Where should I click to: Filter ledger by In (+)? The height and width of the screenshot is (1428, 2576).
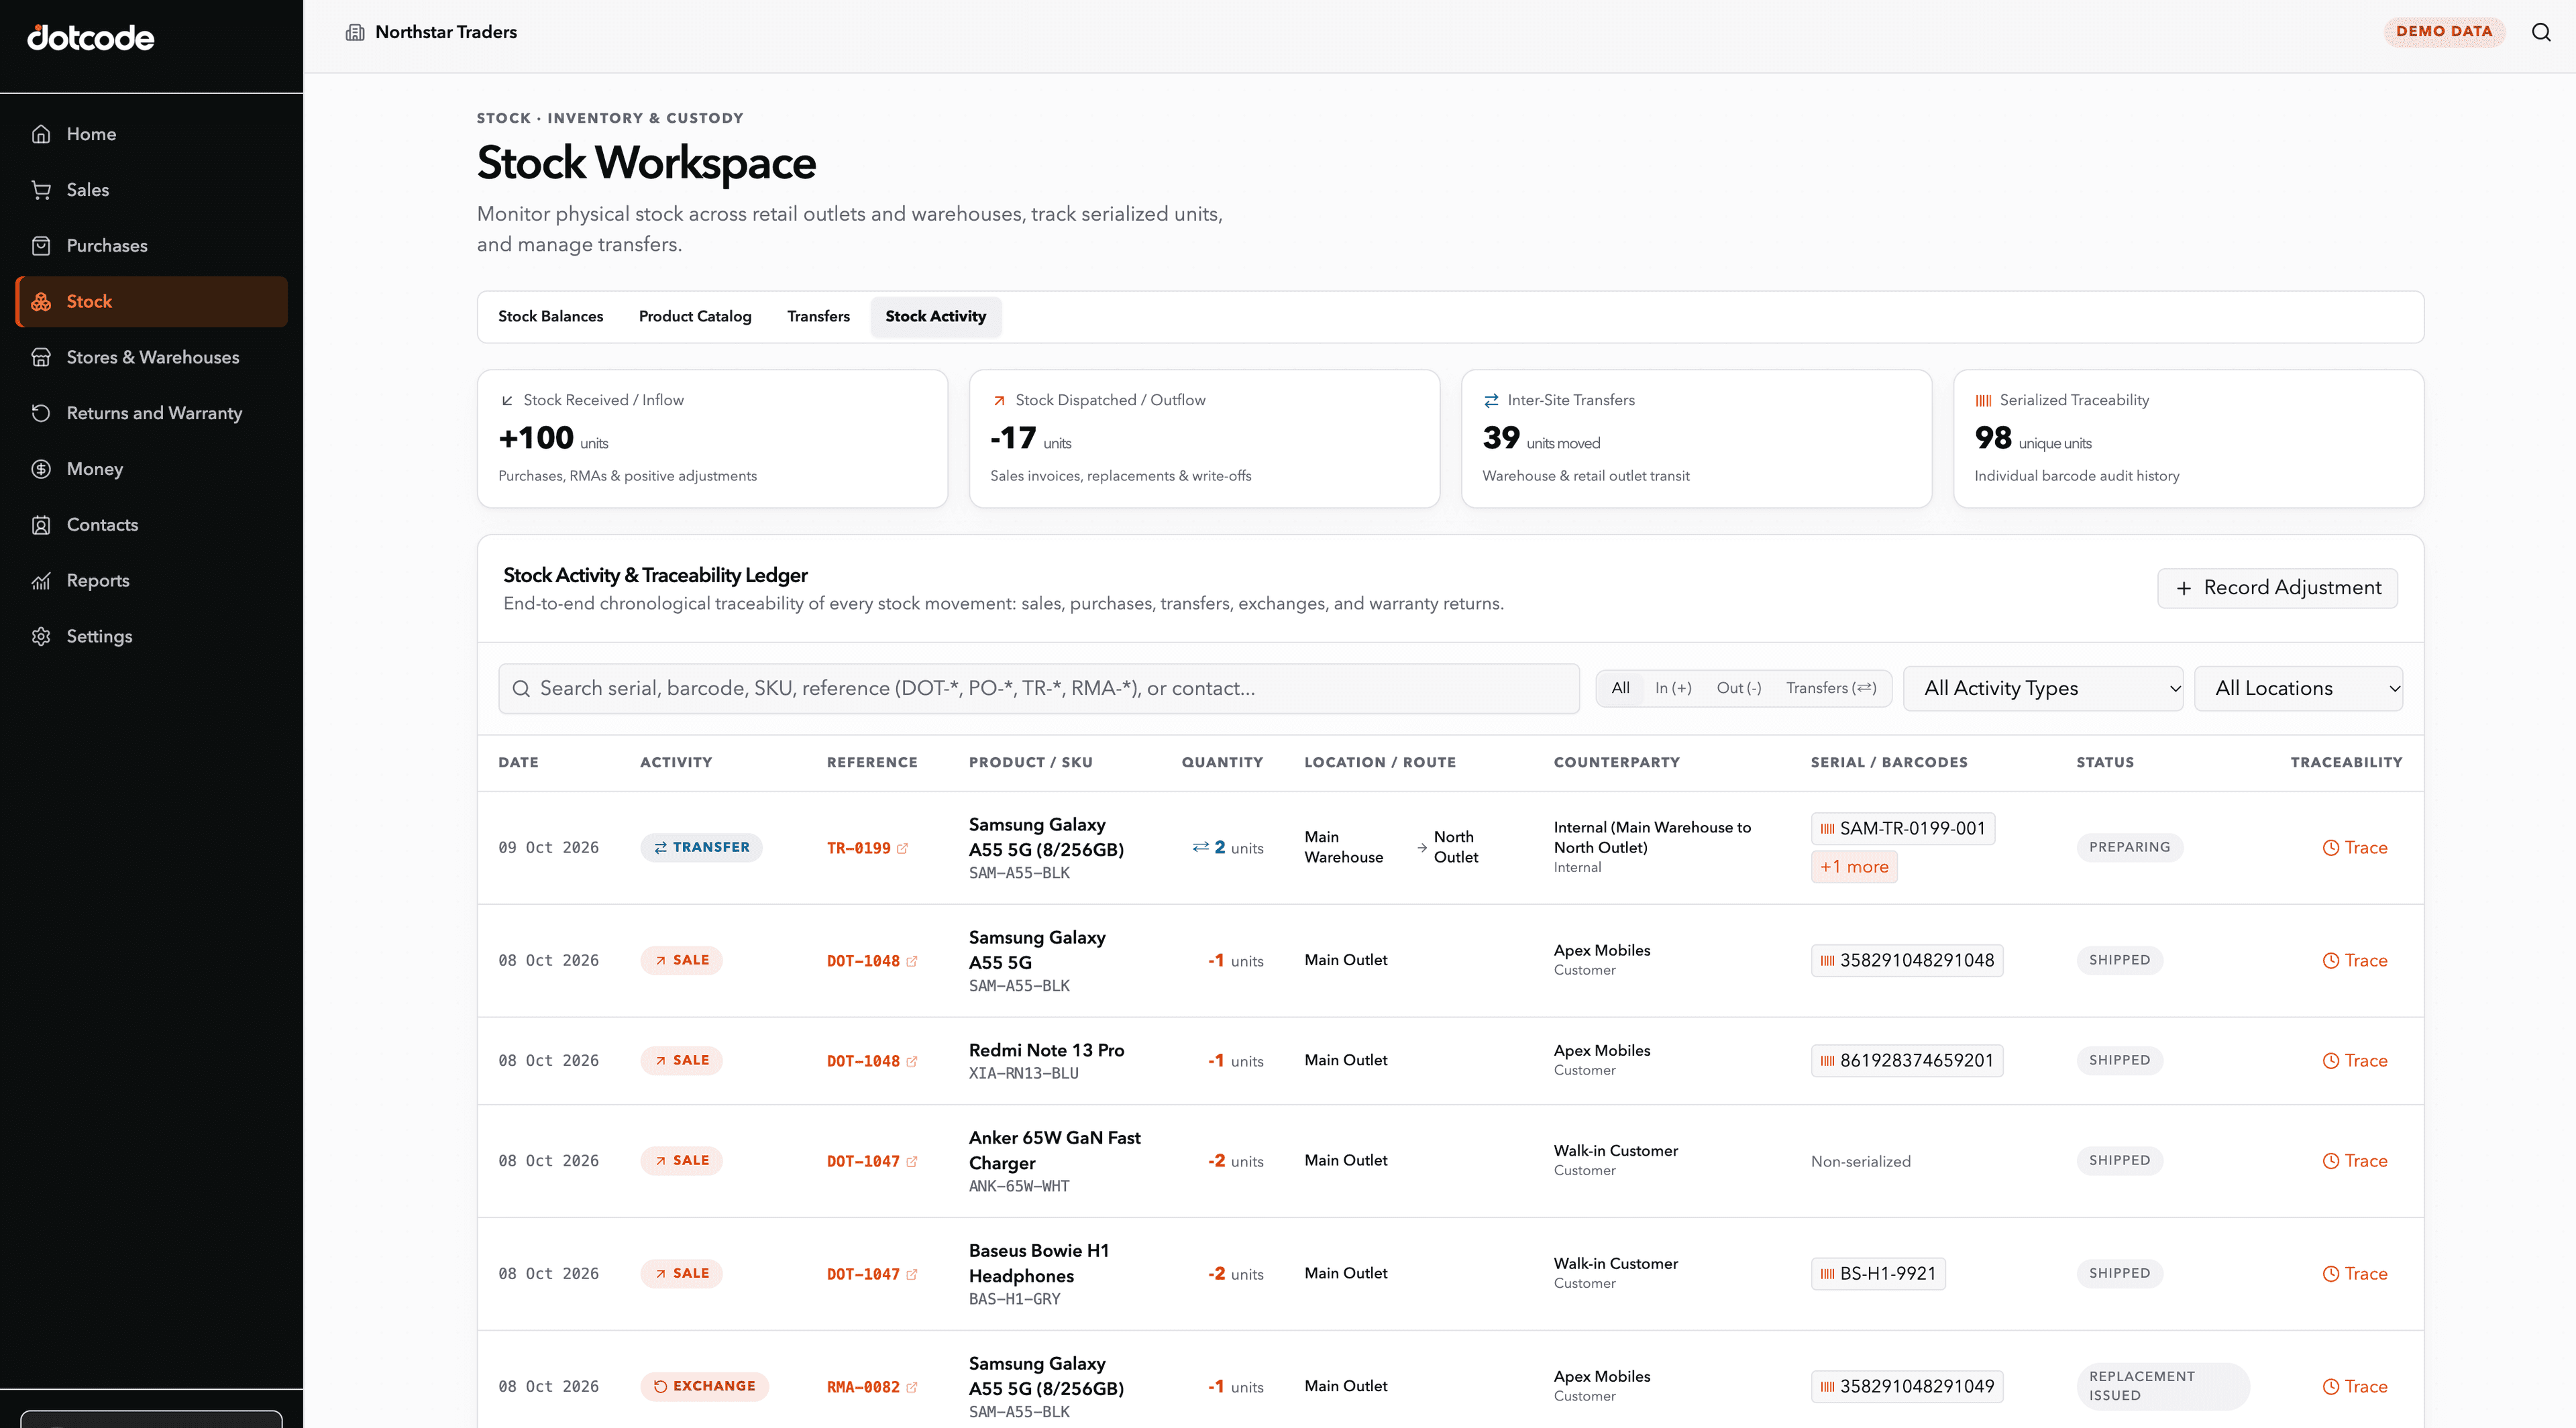coord(1673,689)
